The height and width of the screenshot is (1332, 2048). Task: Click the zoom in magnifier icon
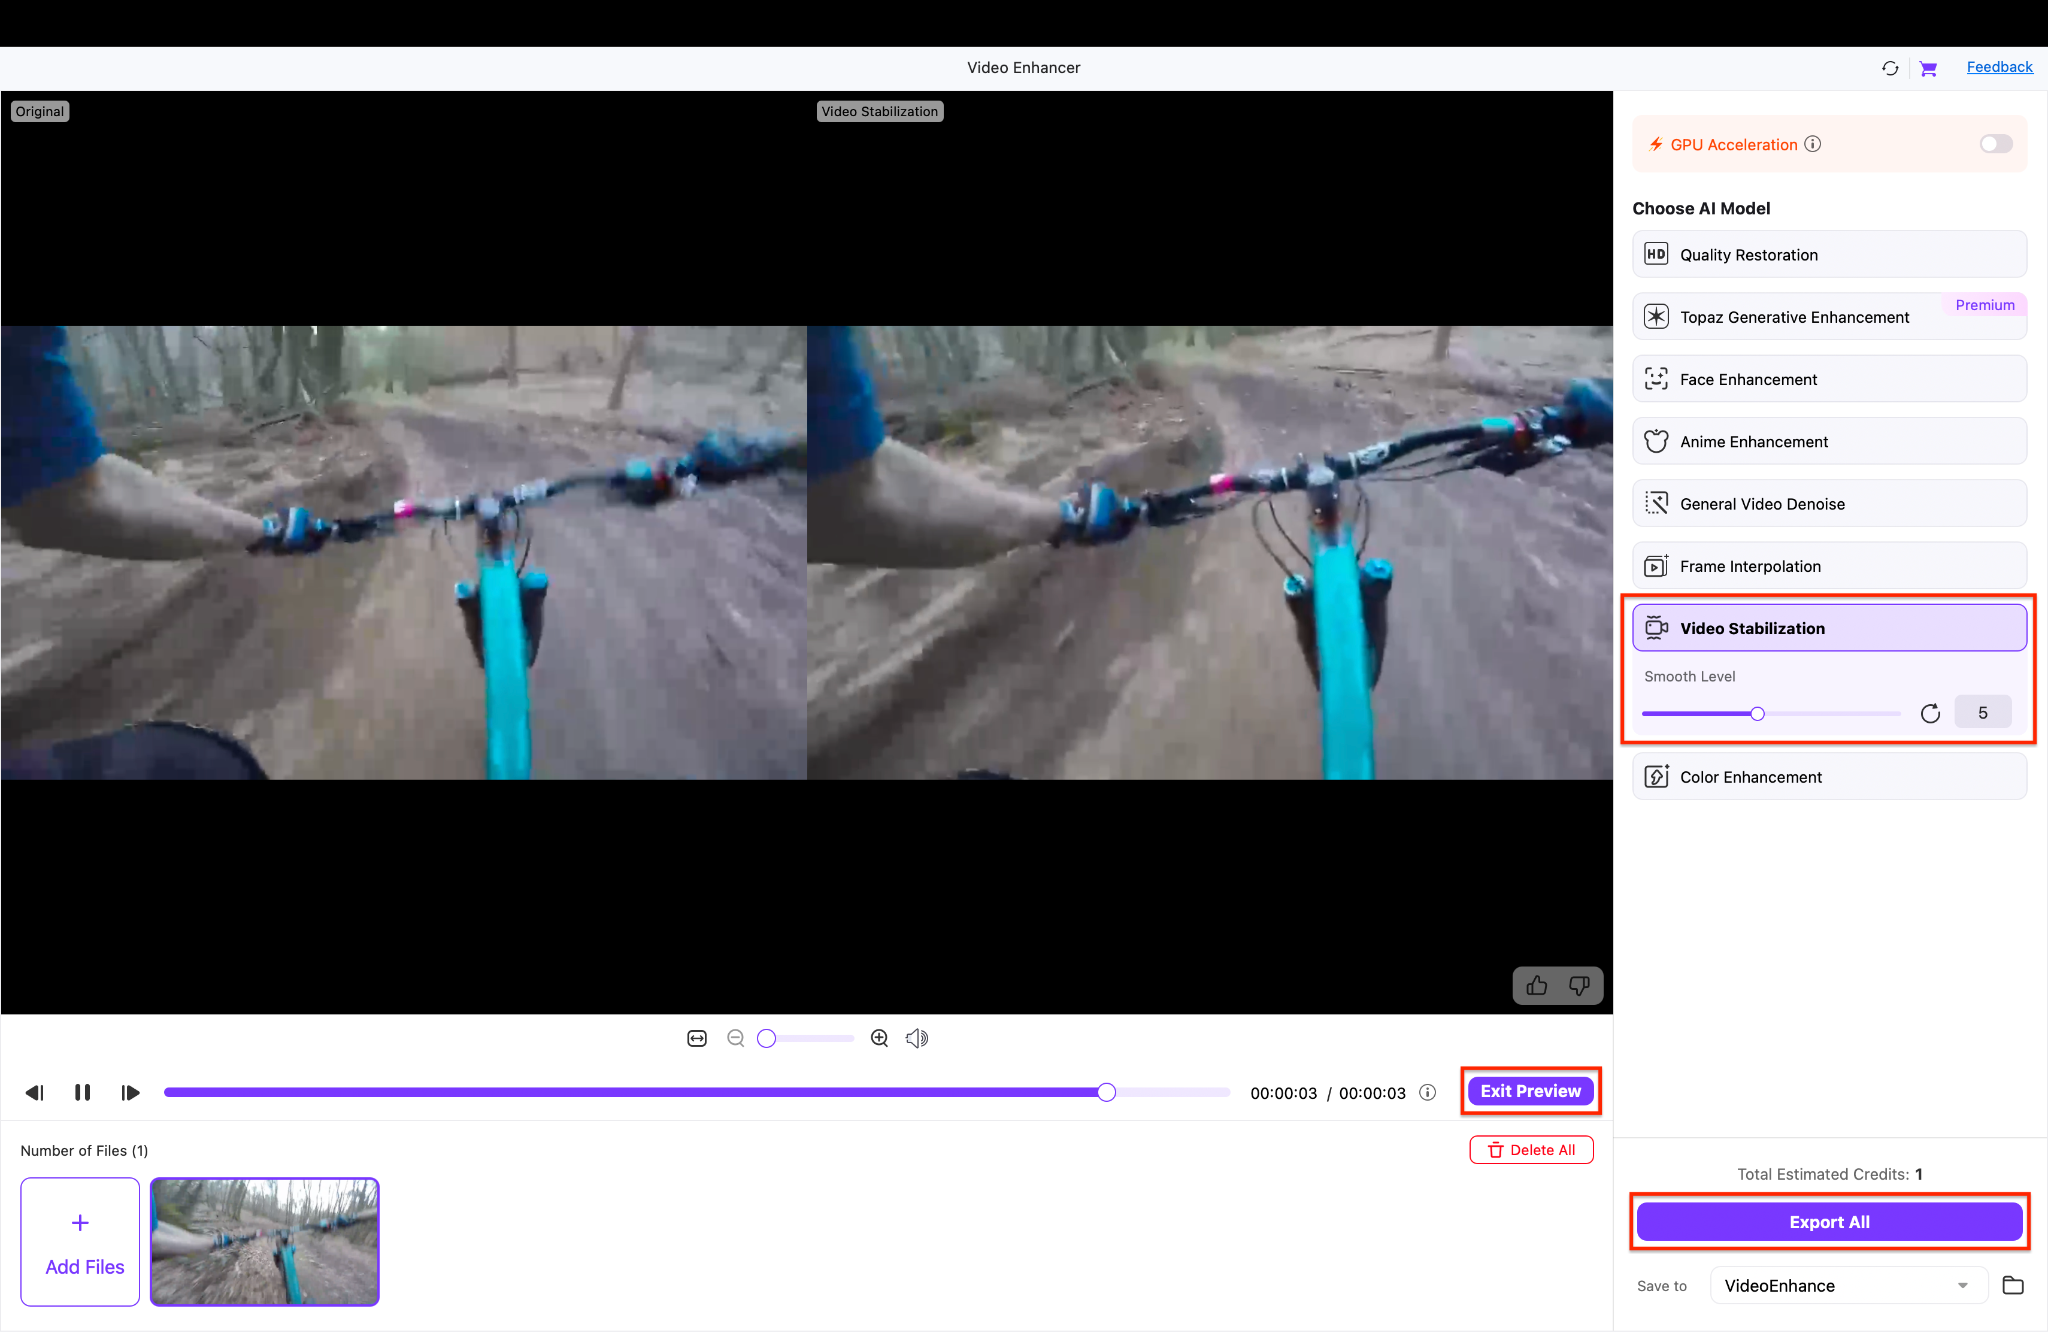[x=879, y=1038]
